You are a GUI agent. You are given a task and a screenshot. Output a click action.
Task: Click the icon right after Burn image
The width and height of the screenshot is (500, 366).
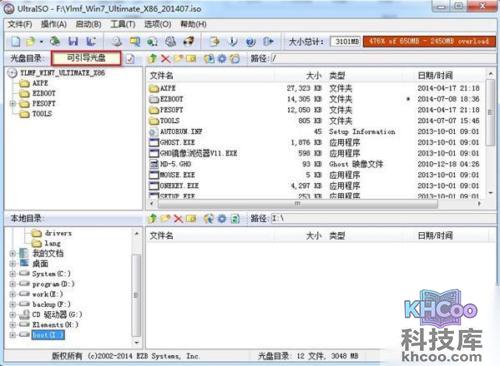tap(214, 42)
